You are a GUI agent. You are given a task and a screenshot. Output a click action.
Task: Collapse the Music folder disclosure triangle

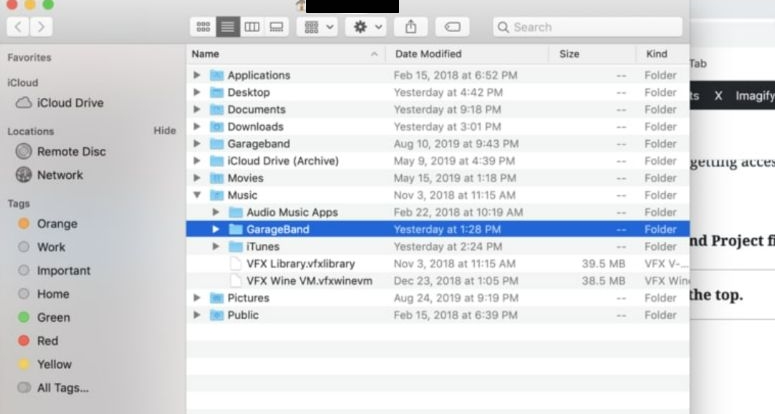pyautogui.click(x=197, y=195)
